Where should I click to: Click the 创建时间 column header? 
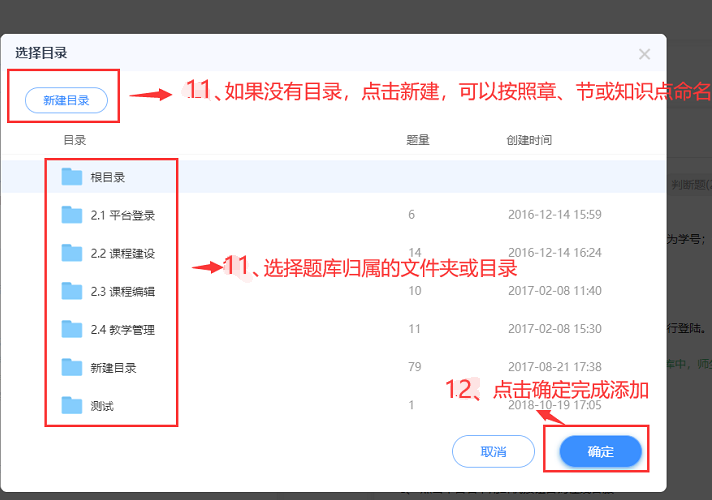[529, 140]
